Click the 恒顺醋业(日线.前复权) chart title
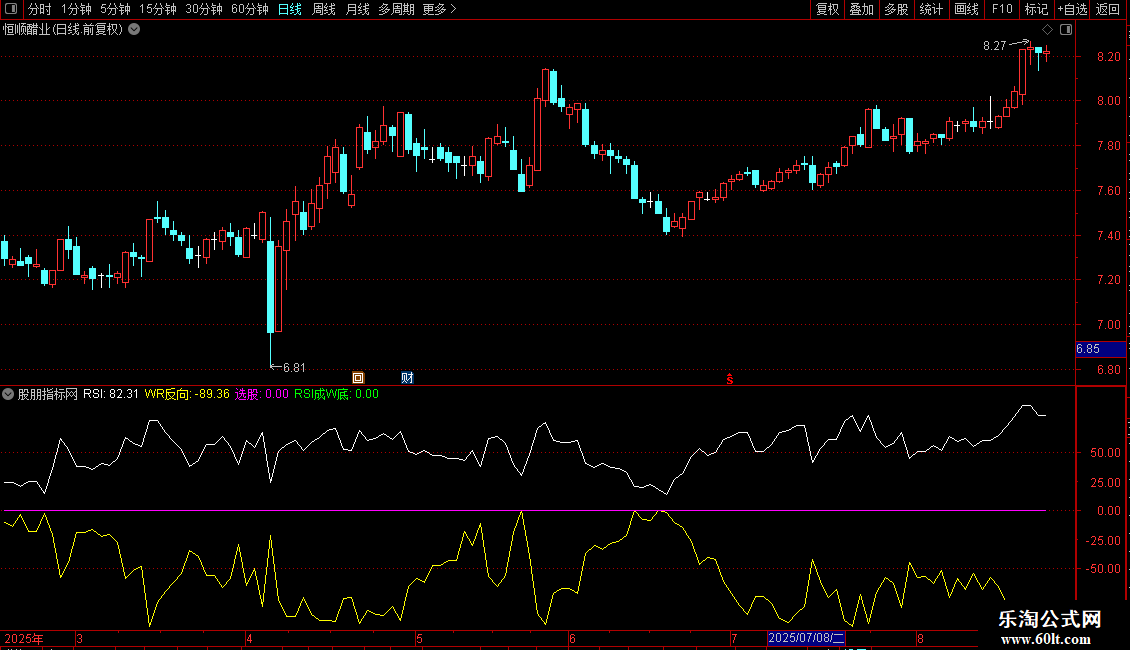The width and height of the screenshot is (1130, 650). [x=63, y=30]
